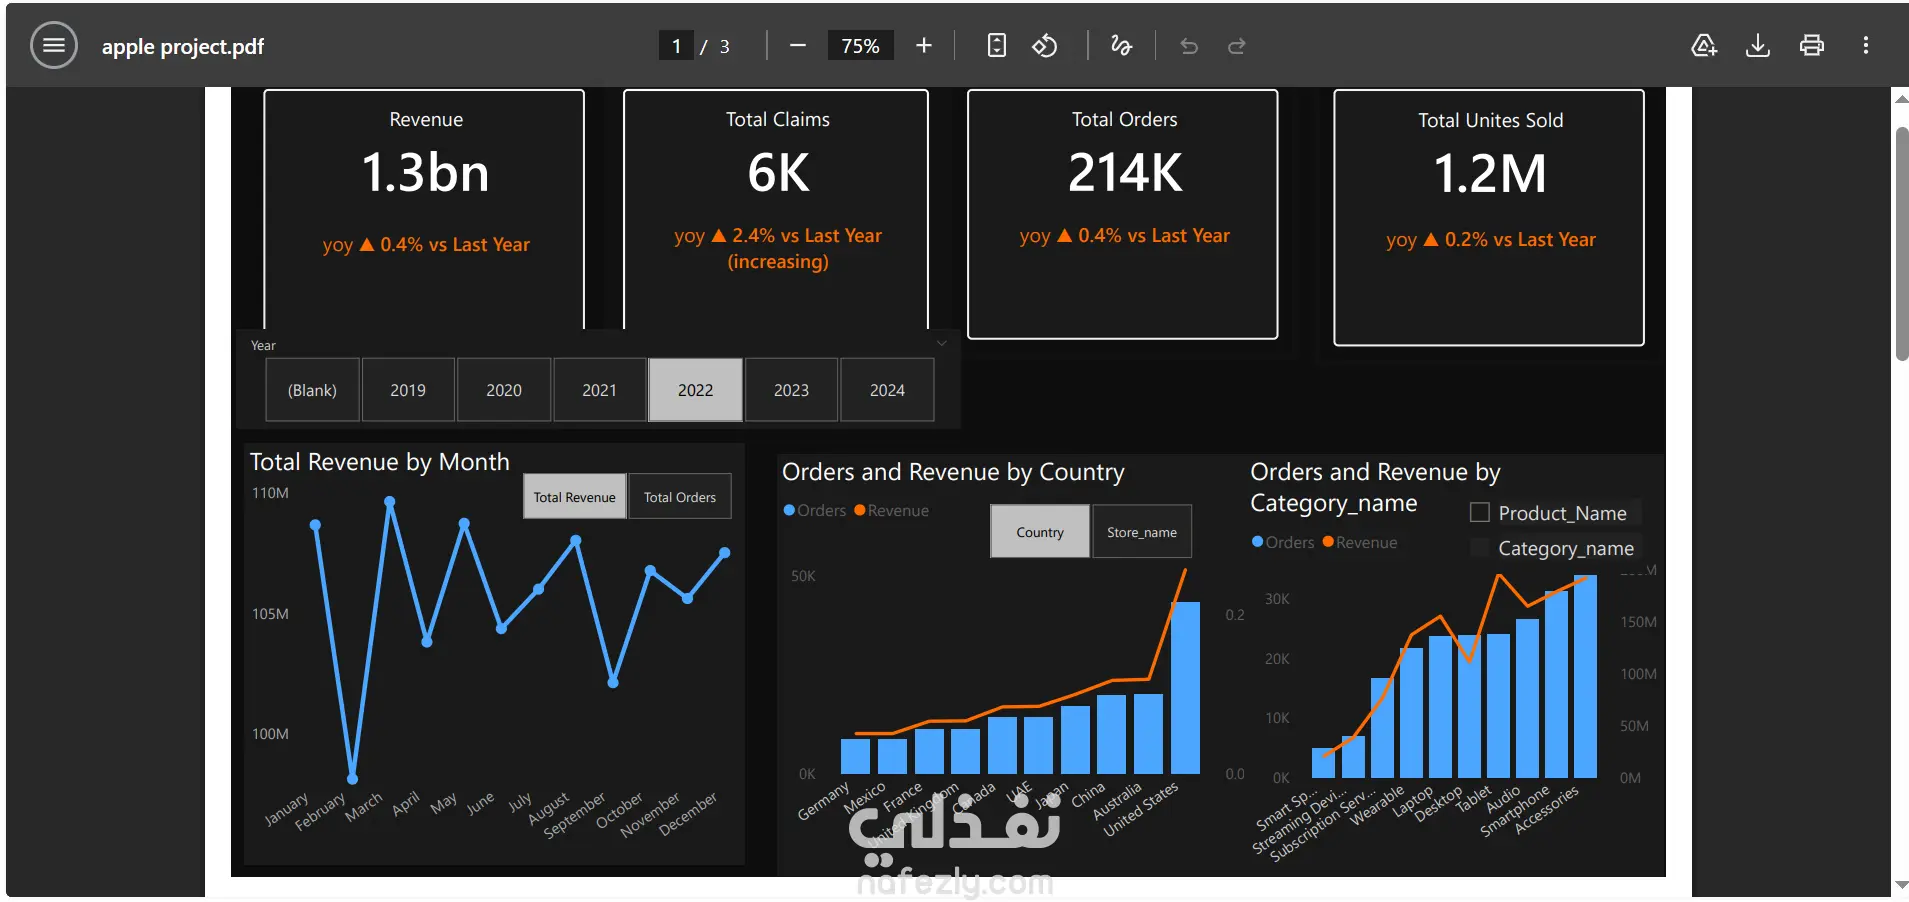Screen dimensions: 1909x902
Task: Select year 2020 in slicer
Action: [504, 390]
